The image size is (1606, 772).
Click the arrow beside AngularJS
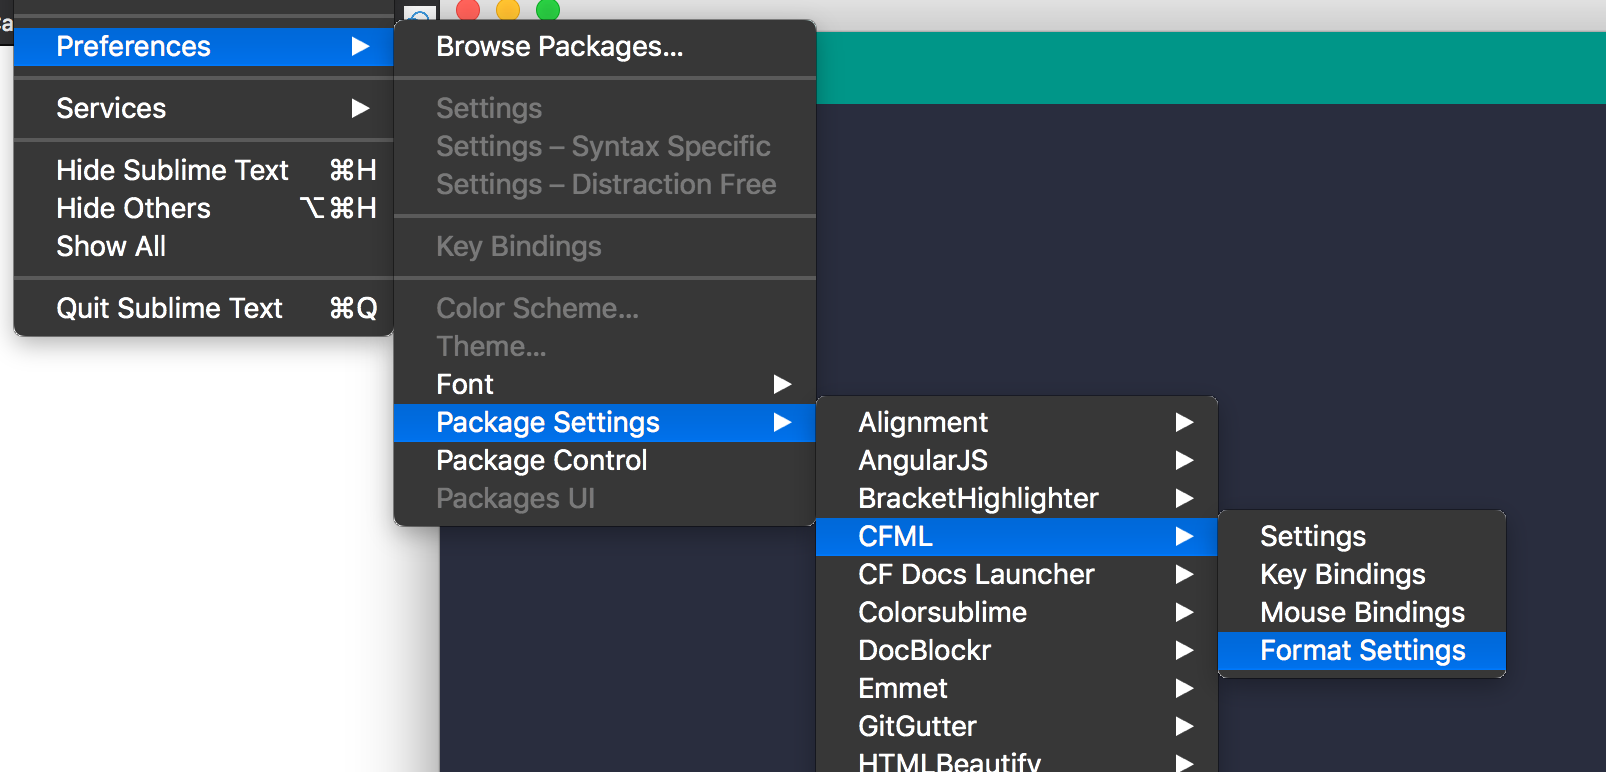(x=1185, y=461)
